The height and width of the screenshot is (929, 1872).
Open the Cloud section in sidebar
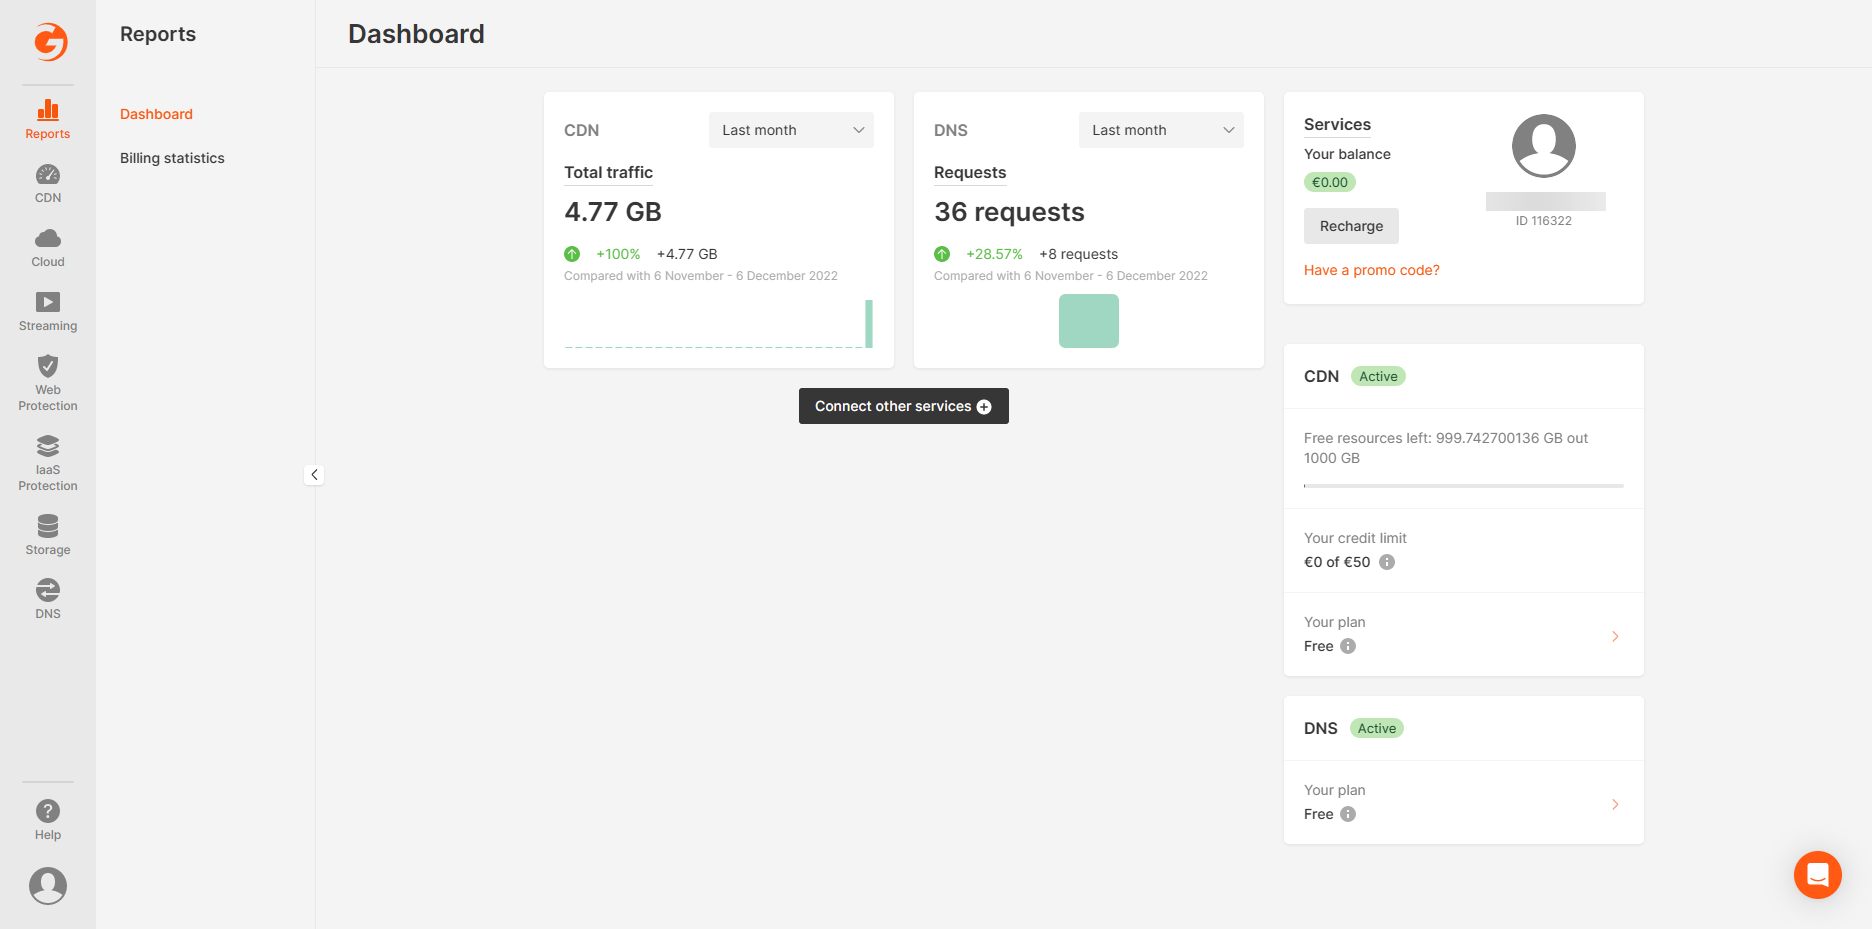(x=47, y=248)
